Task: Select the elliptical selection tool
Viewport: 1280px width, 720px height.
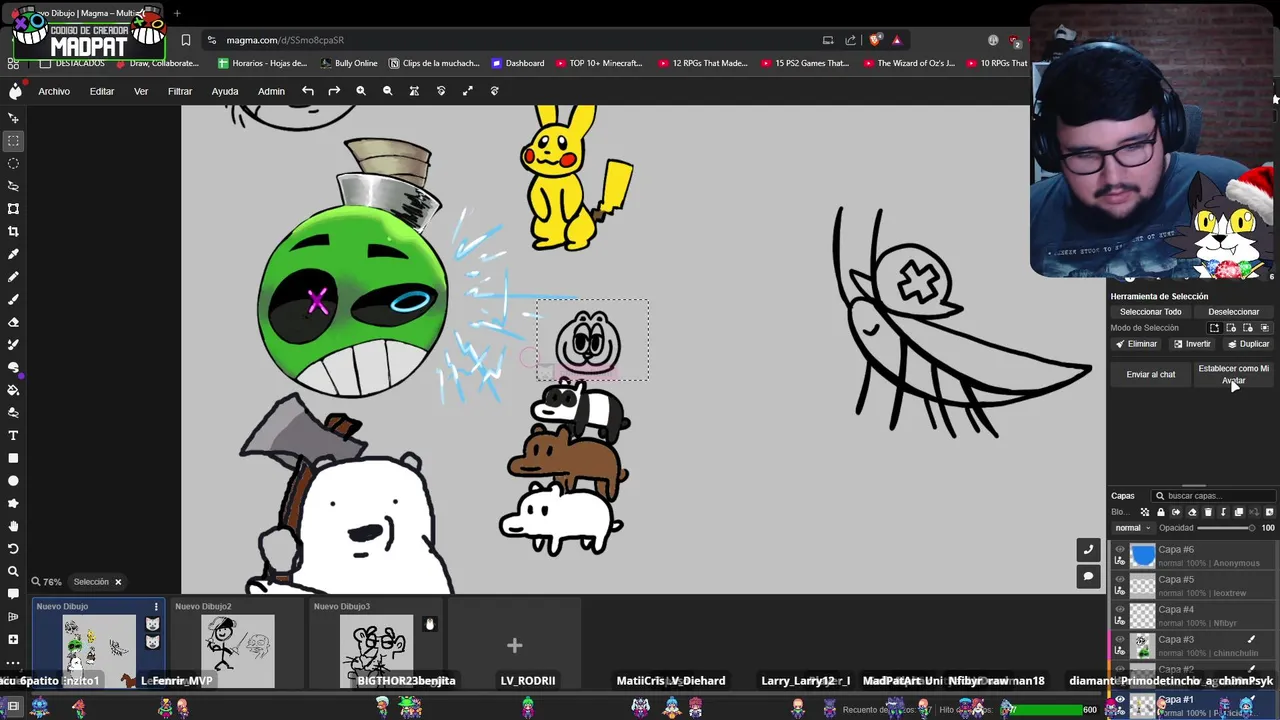Action: (x=14, y=163)
